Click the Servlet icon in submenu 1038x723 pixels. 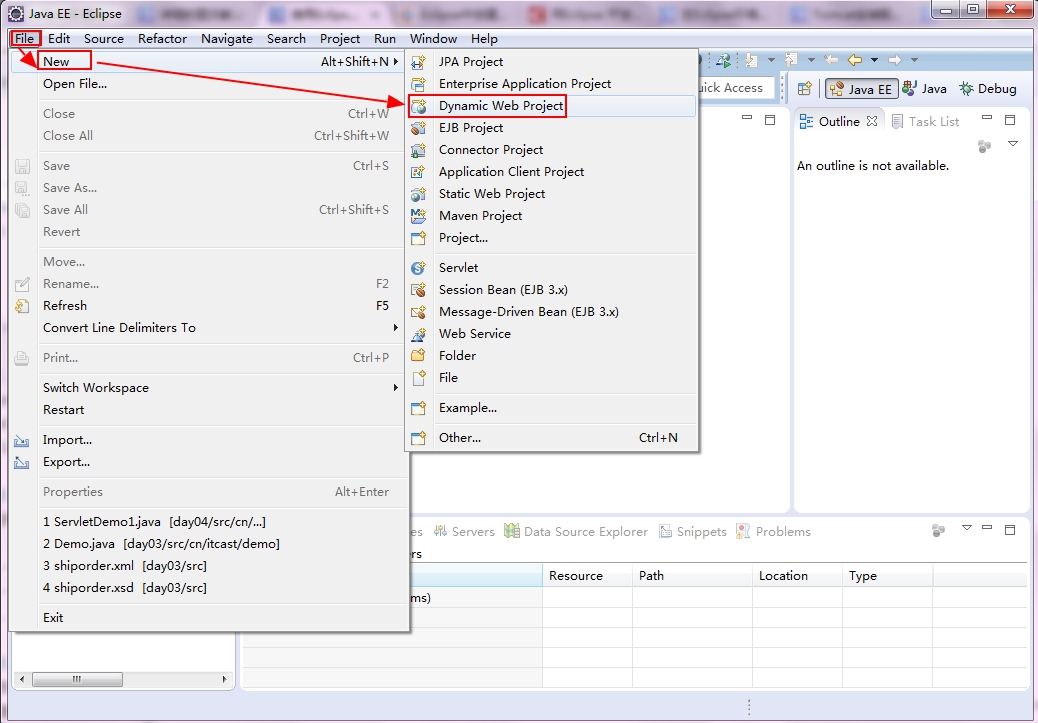click(418, 267)
